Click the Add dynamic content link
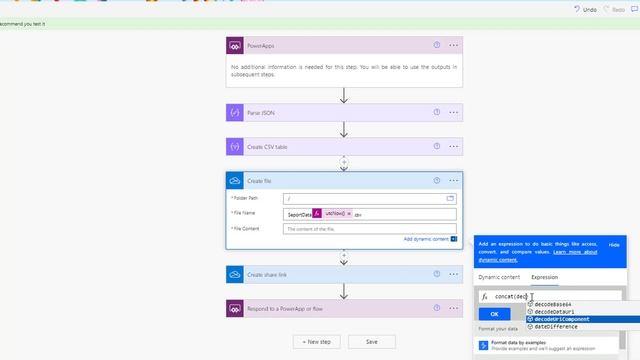640x360 pixels. tap(426, 239)
